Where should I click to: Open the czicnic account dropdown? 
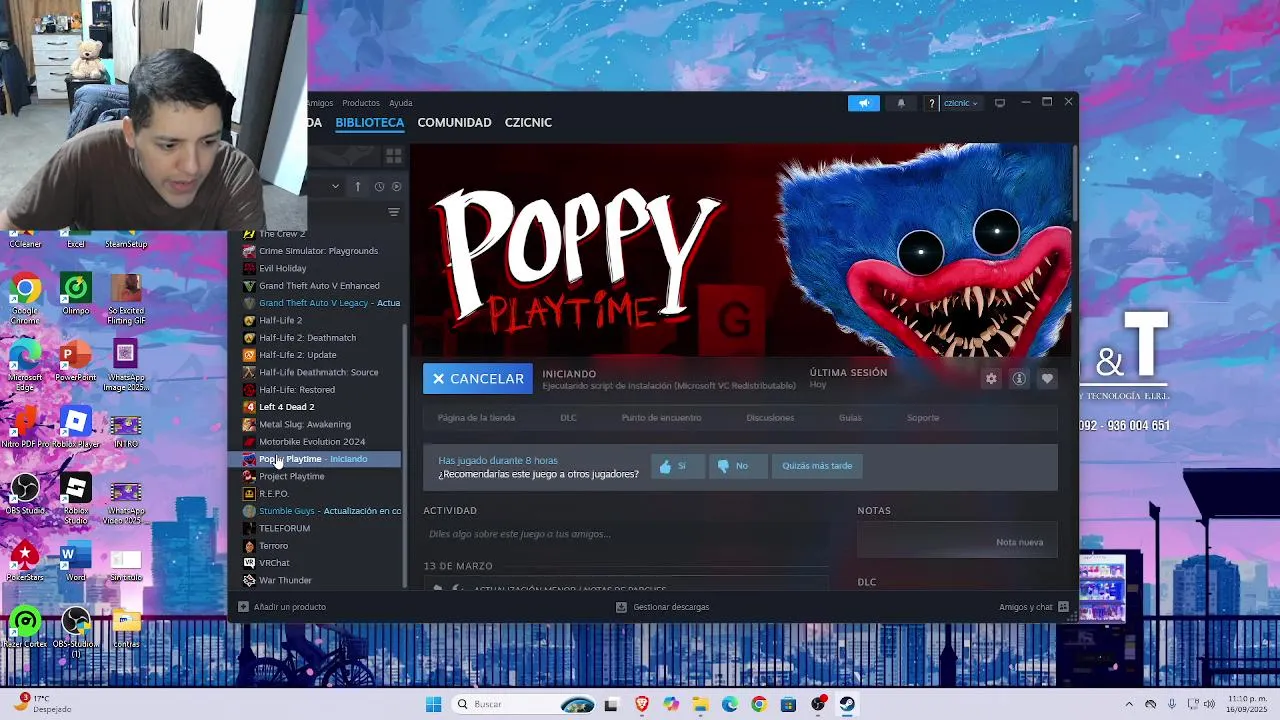click(x=961, y=103)
